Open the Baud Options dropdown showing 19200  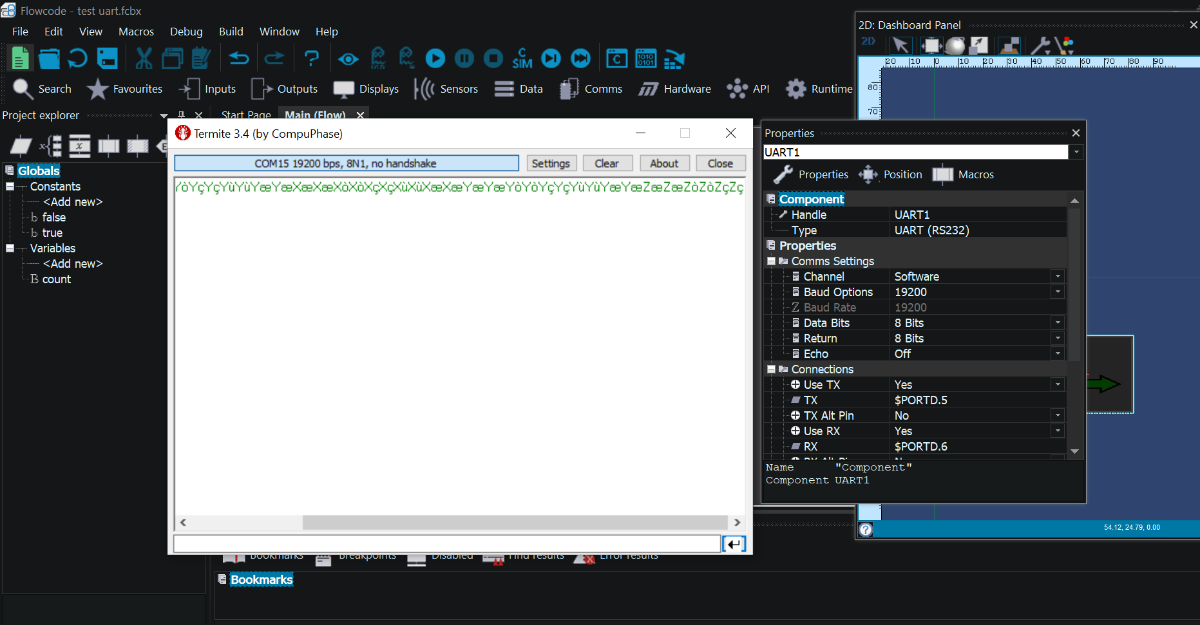(1057, 292)
